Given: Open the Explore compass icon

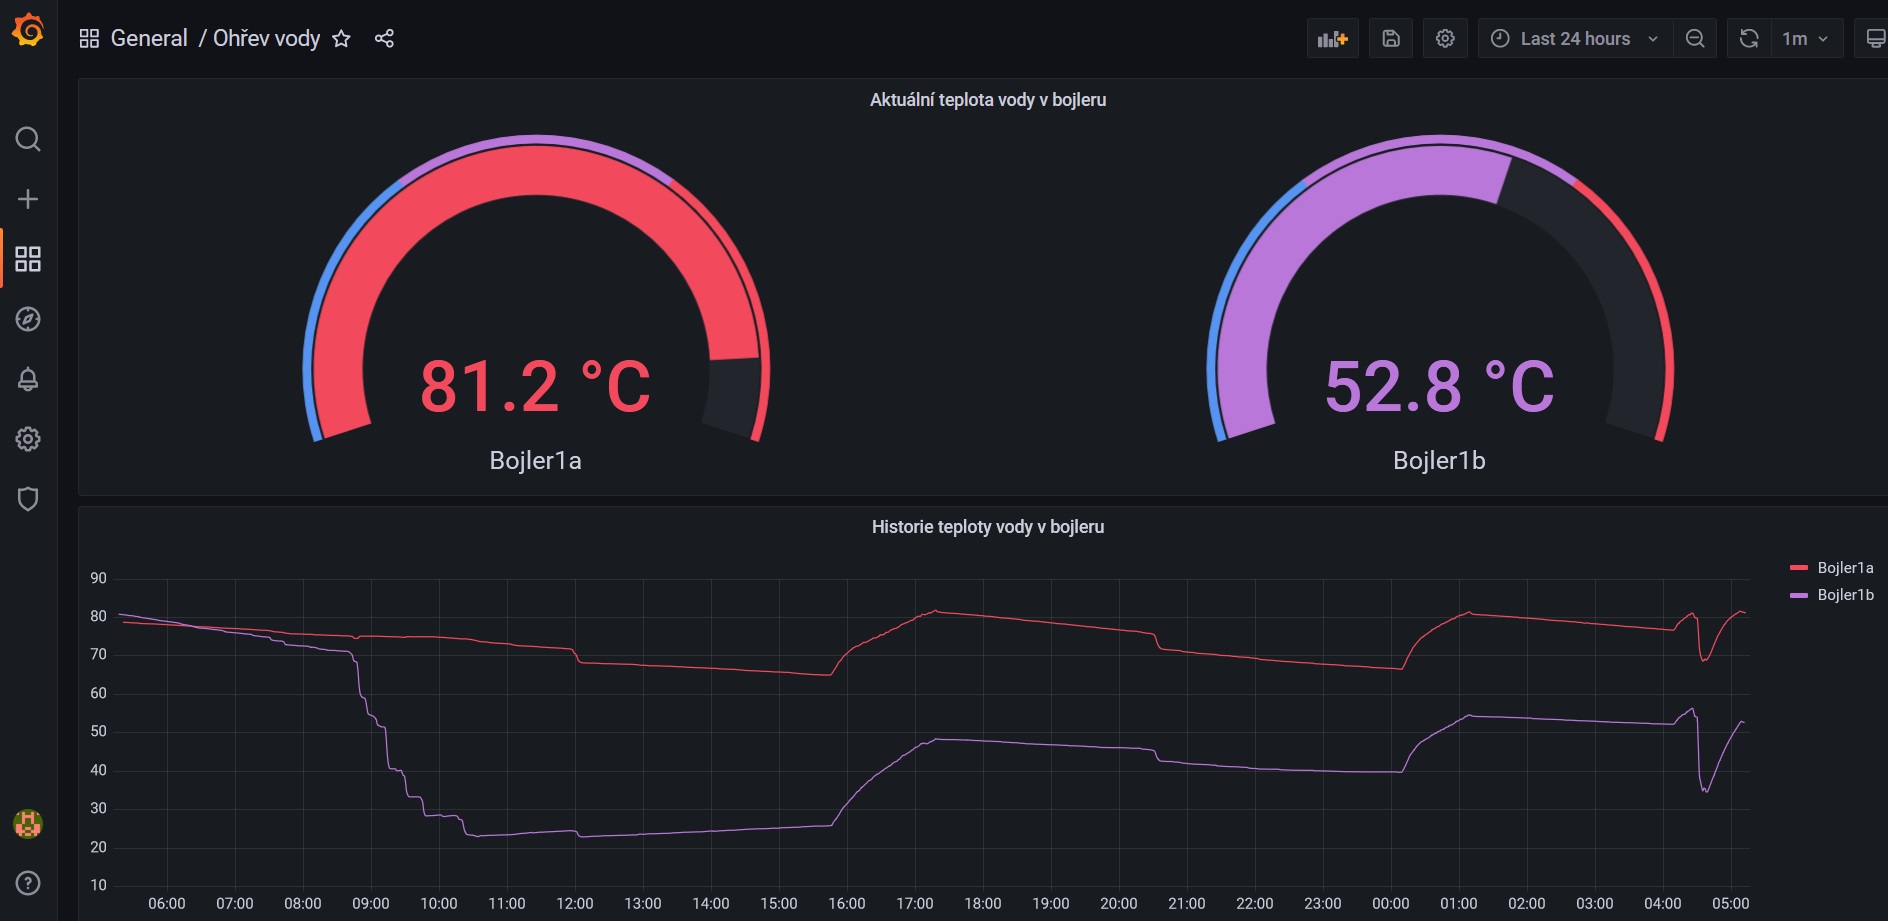Looking at the screenshot, I should click(x=28, y=319).
